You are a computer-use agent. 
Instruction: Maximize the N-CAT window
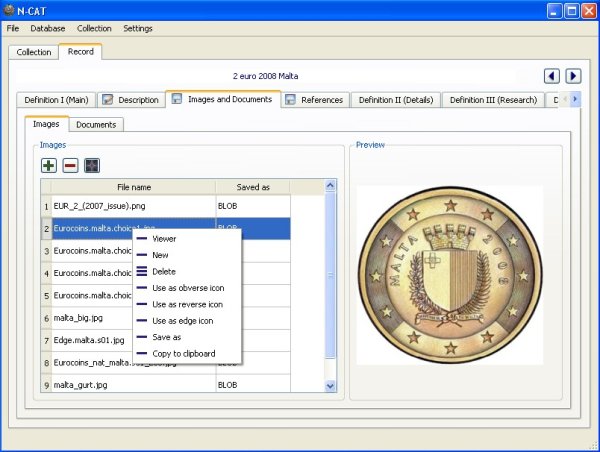[572, 11]
